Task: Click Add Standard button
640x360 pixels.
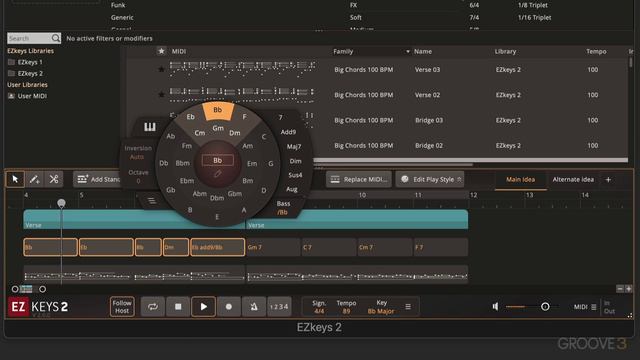Action: (x=99, y=179)
